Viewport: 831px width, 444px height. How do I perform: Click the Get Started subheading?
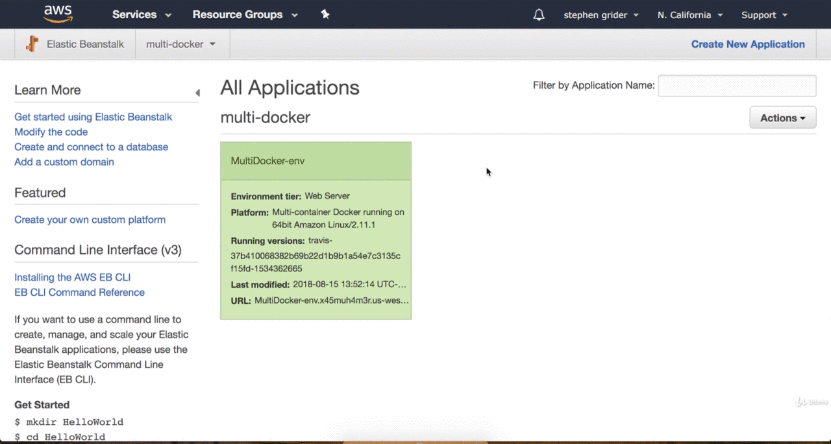[42, 405]
